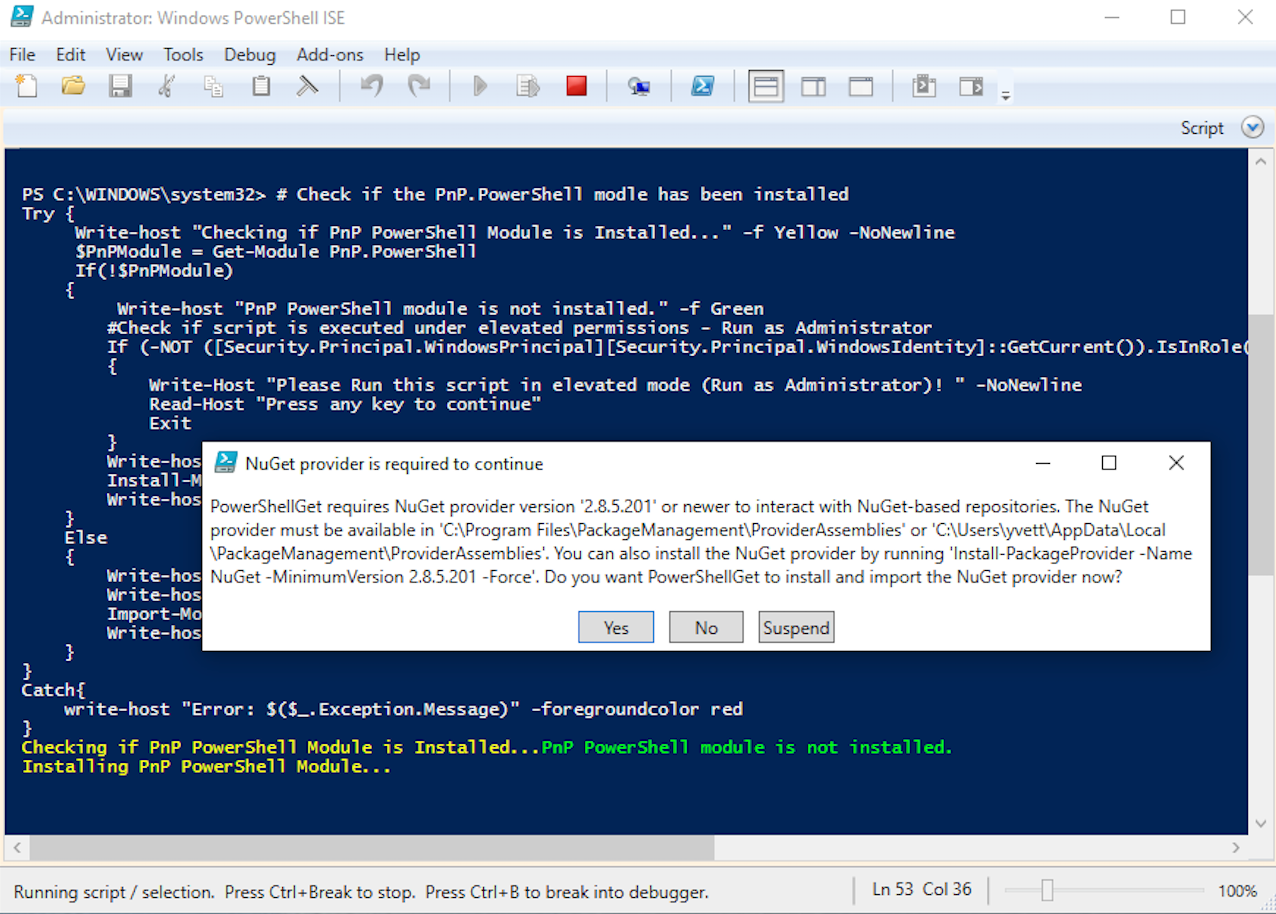Open the View menu
1276x914 pixels.
pos(124,55)
